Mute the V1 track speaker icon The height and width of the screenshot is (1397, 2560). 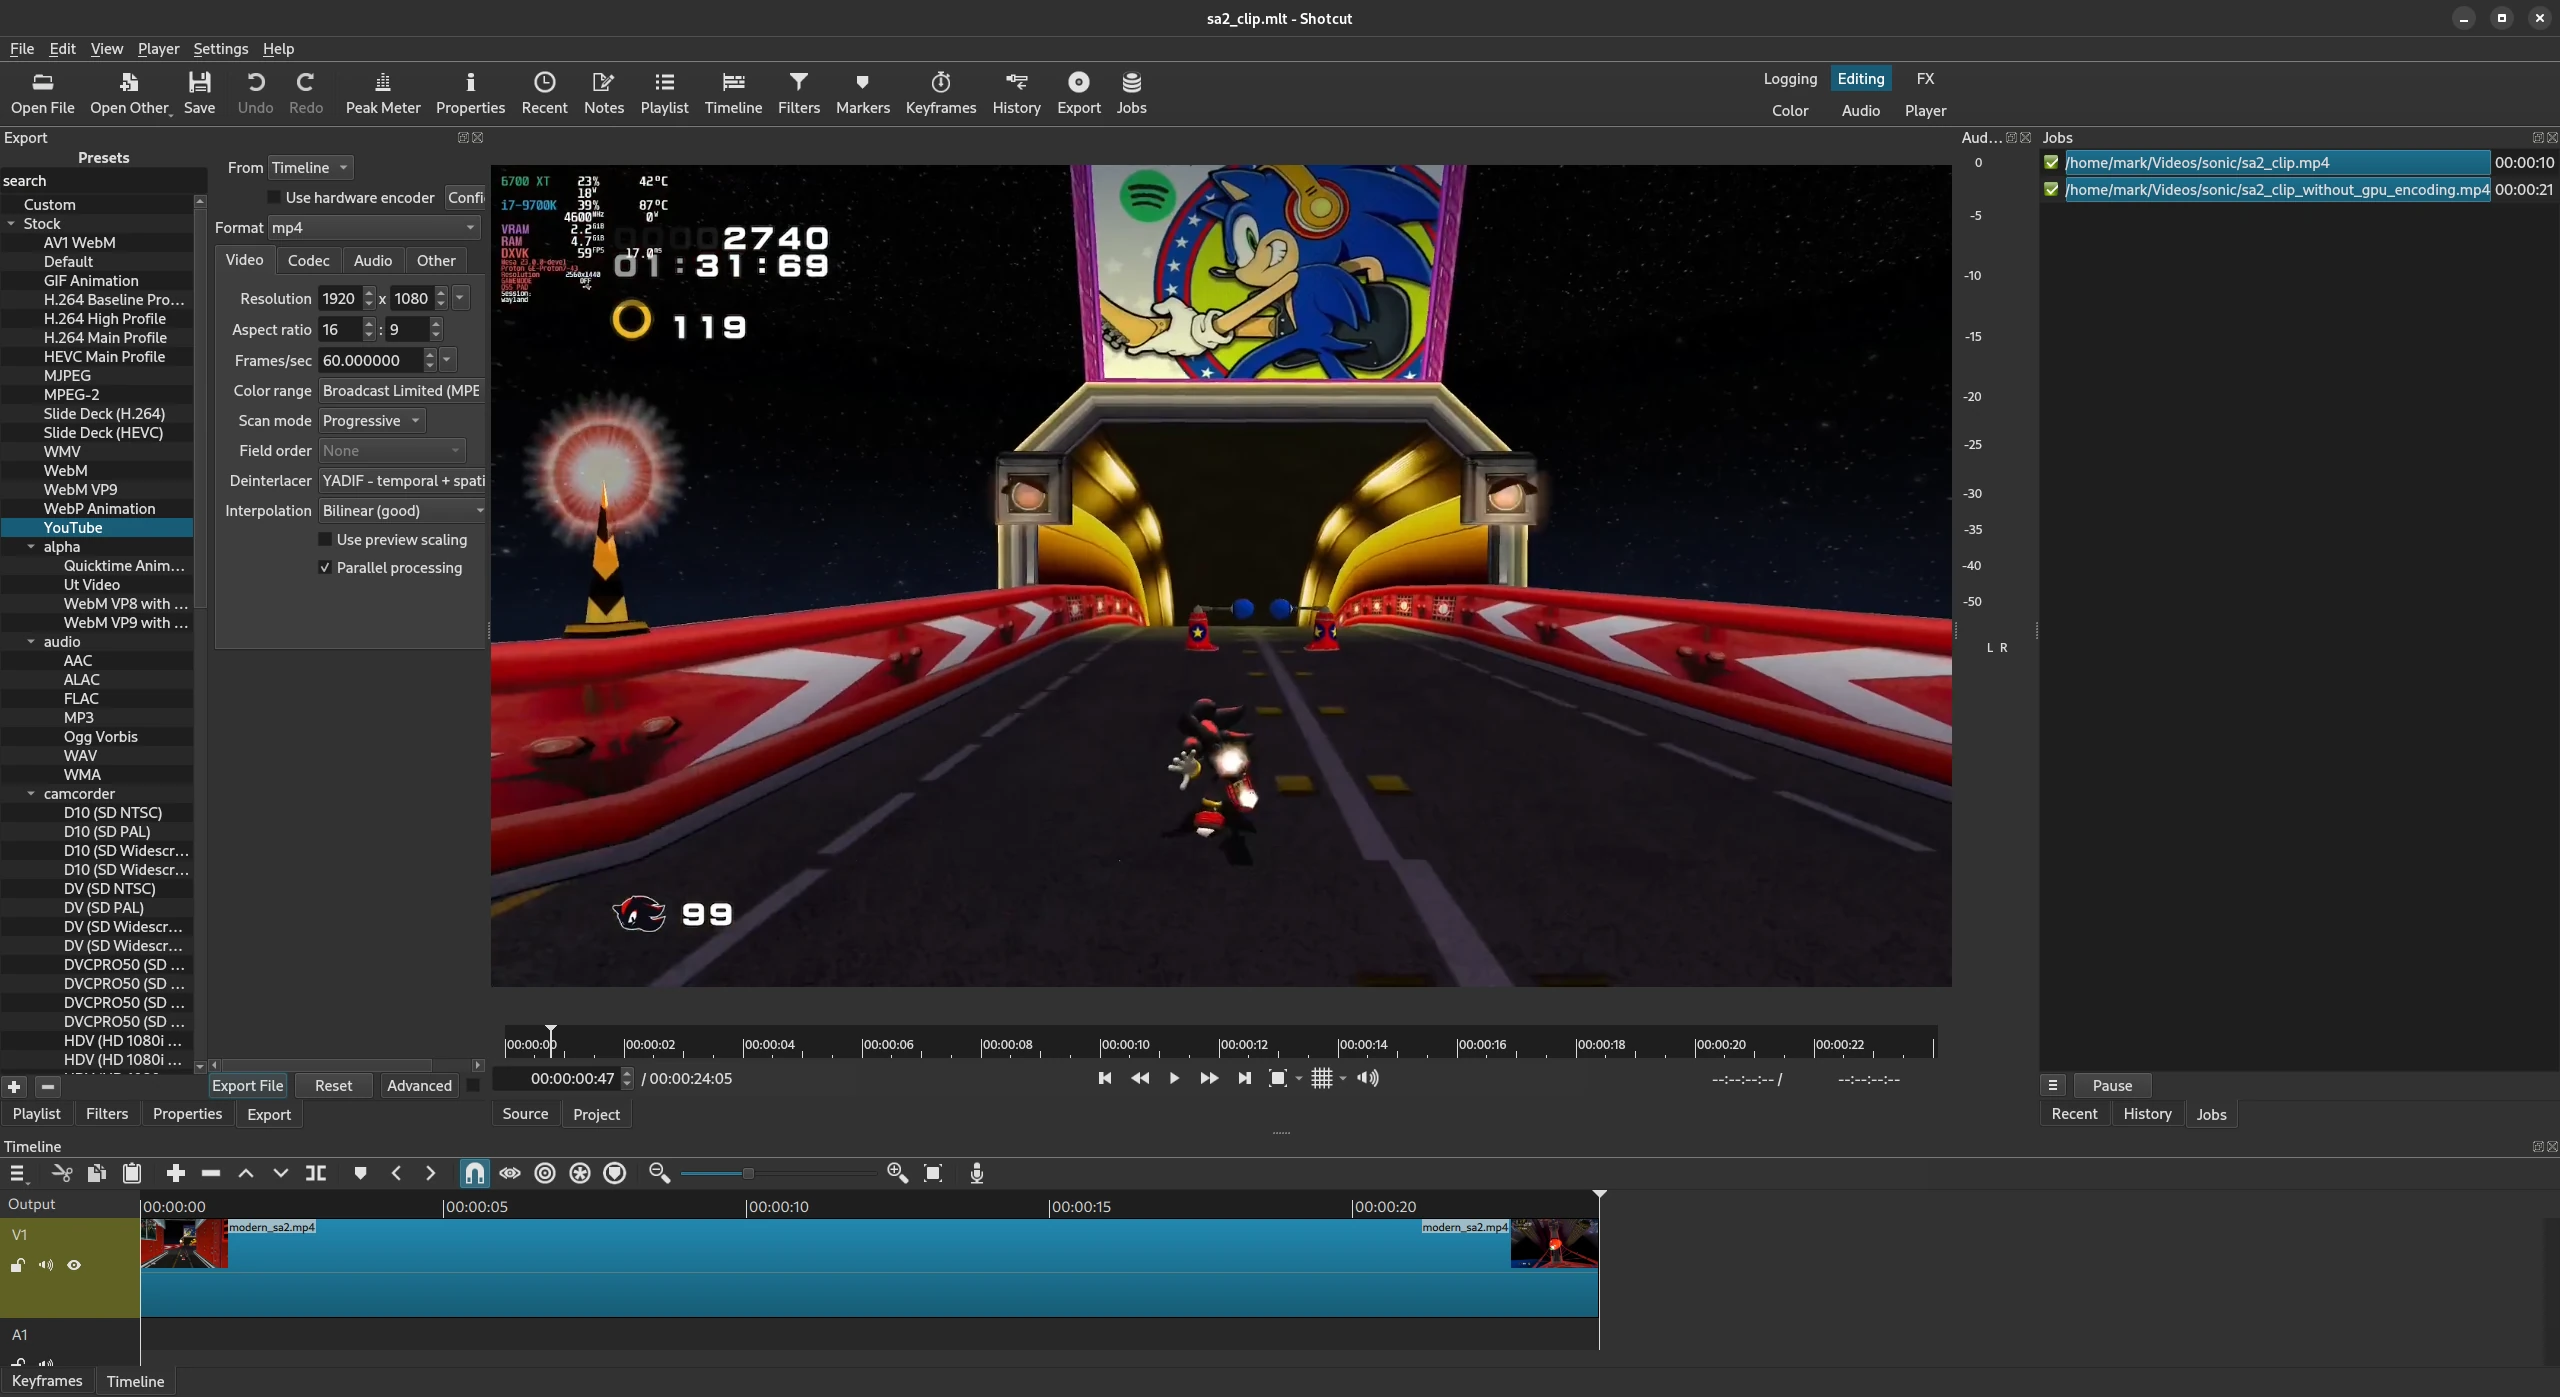46,1265
